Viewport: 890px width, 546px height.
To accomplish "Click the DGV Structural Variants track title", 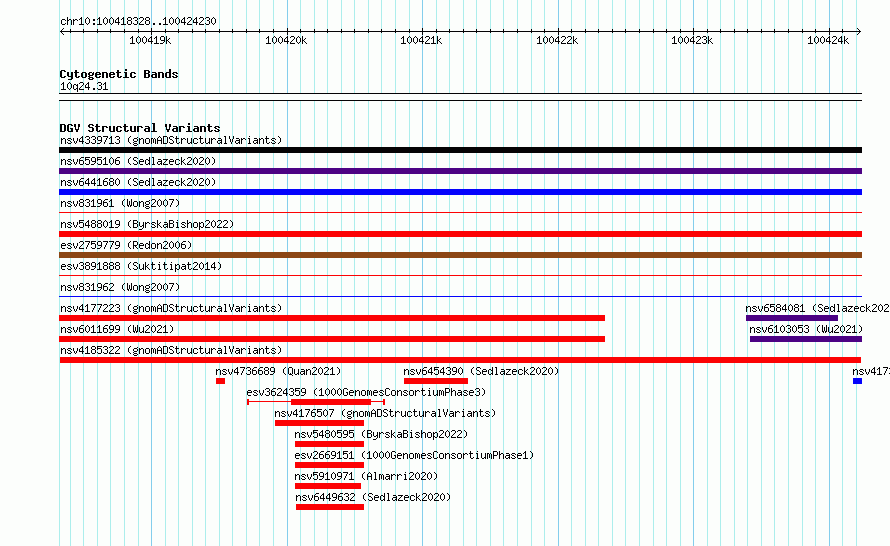I will pyautogui.click(x=140, y=128).
